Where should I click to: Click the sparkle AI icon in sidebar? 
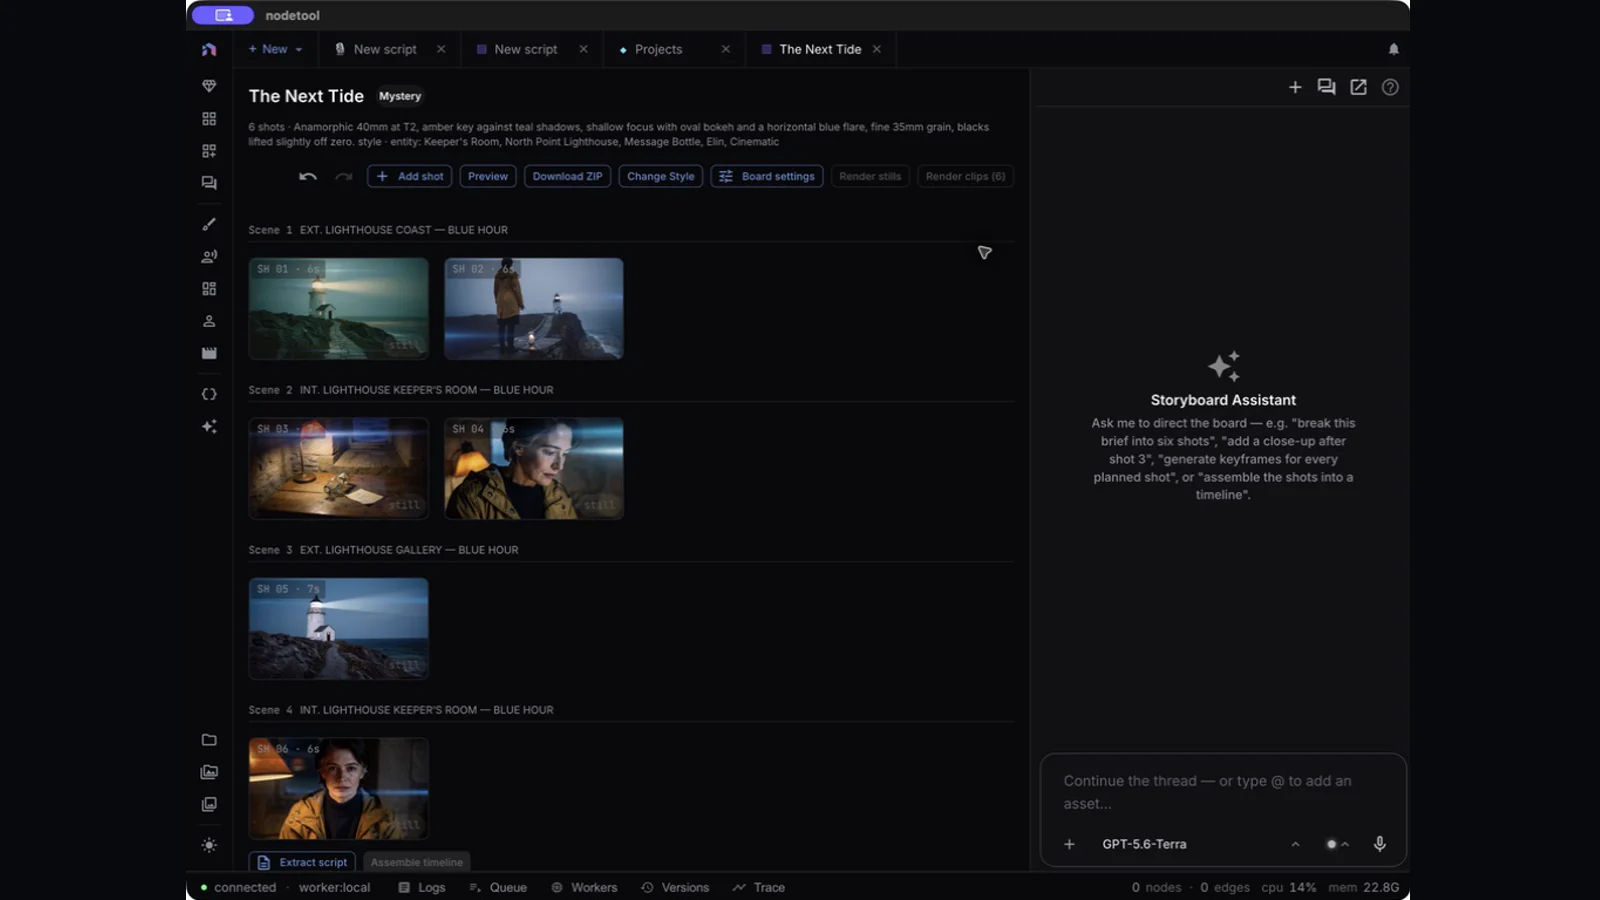pos(209,426)
